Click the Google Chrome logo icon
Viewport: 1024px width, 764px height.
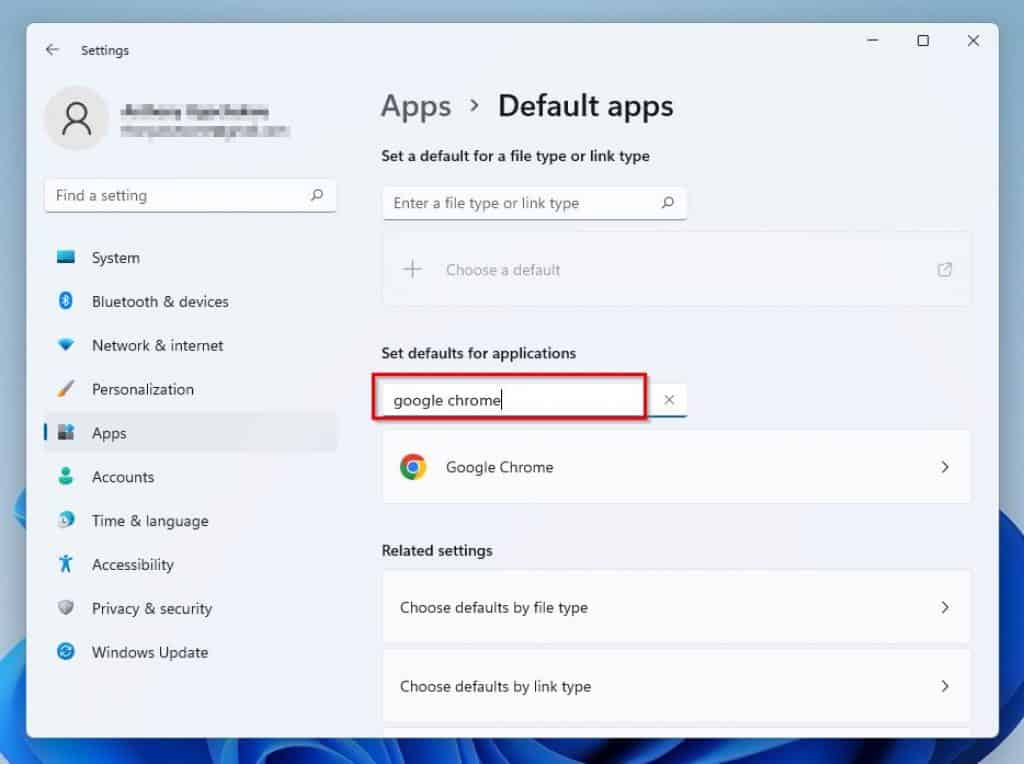(413, 467)
